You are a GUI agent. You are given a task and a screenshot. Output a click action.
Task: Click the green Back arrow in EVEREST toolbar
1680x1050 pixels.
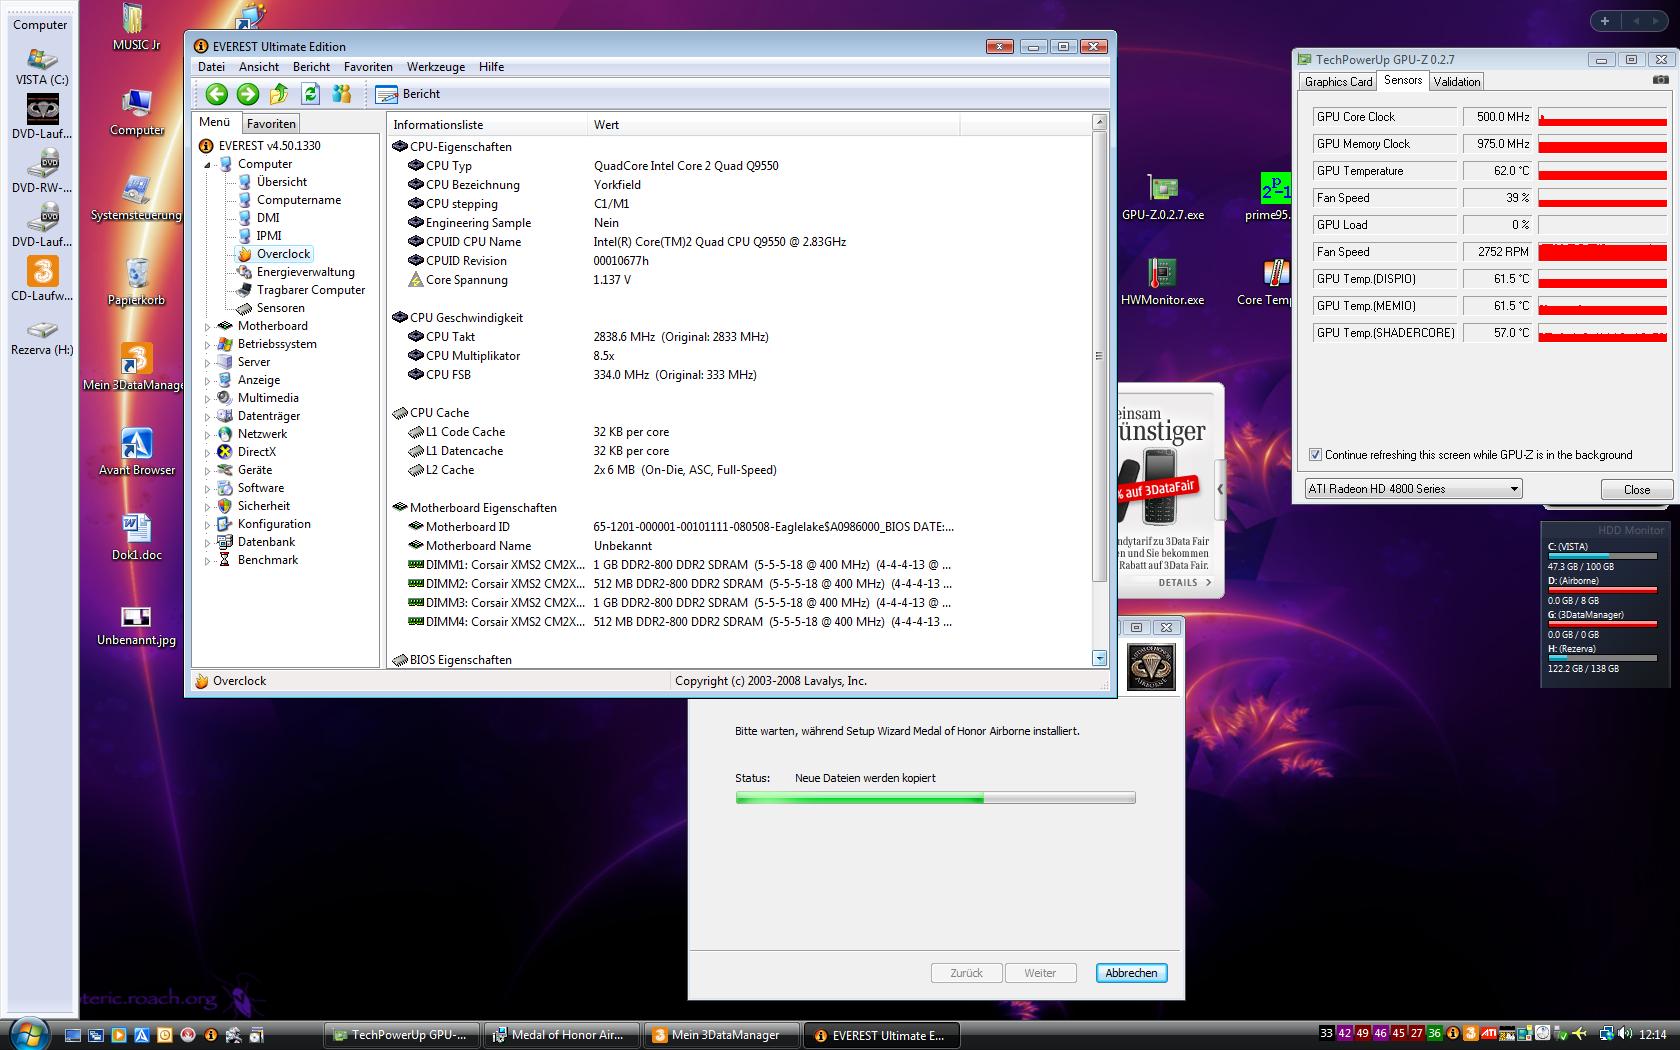pos(216,94)
